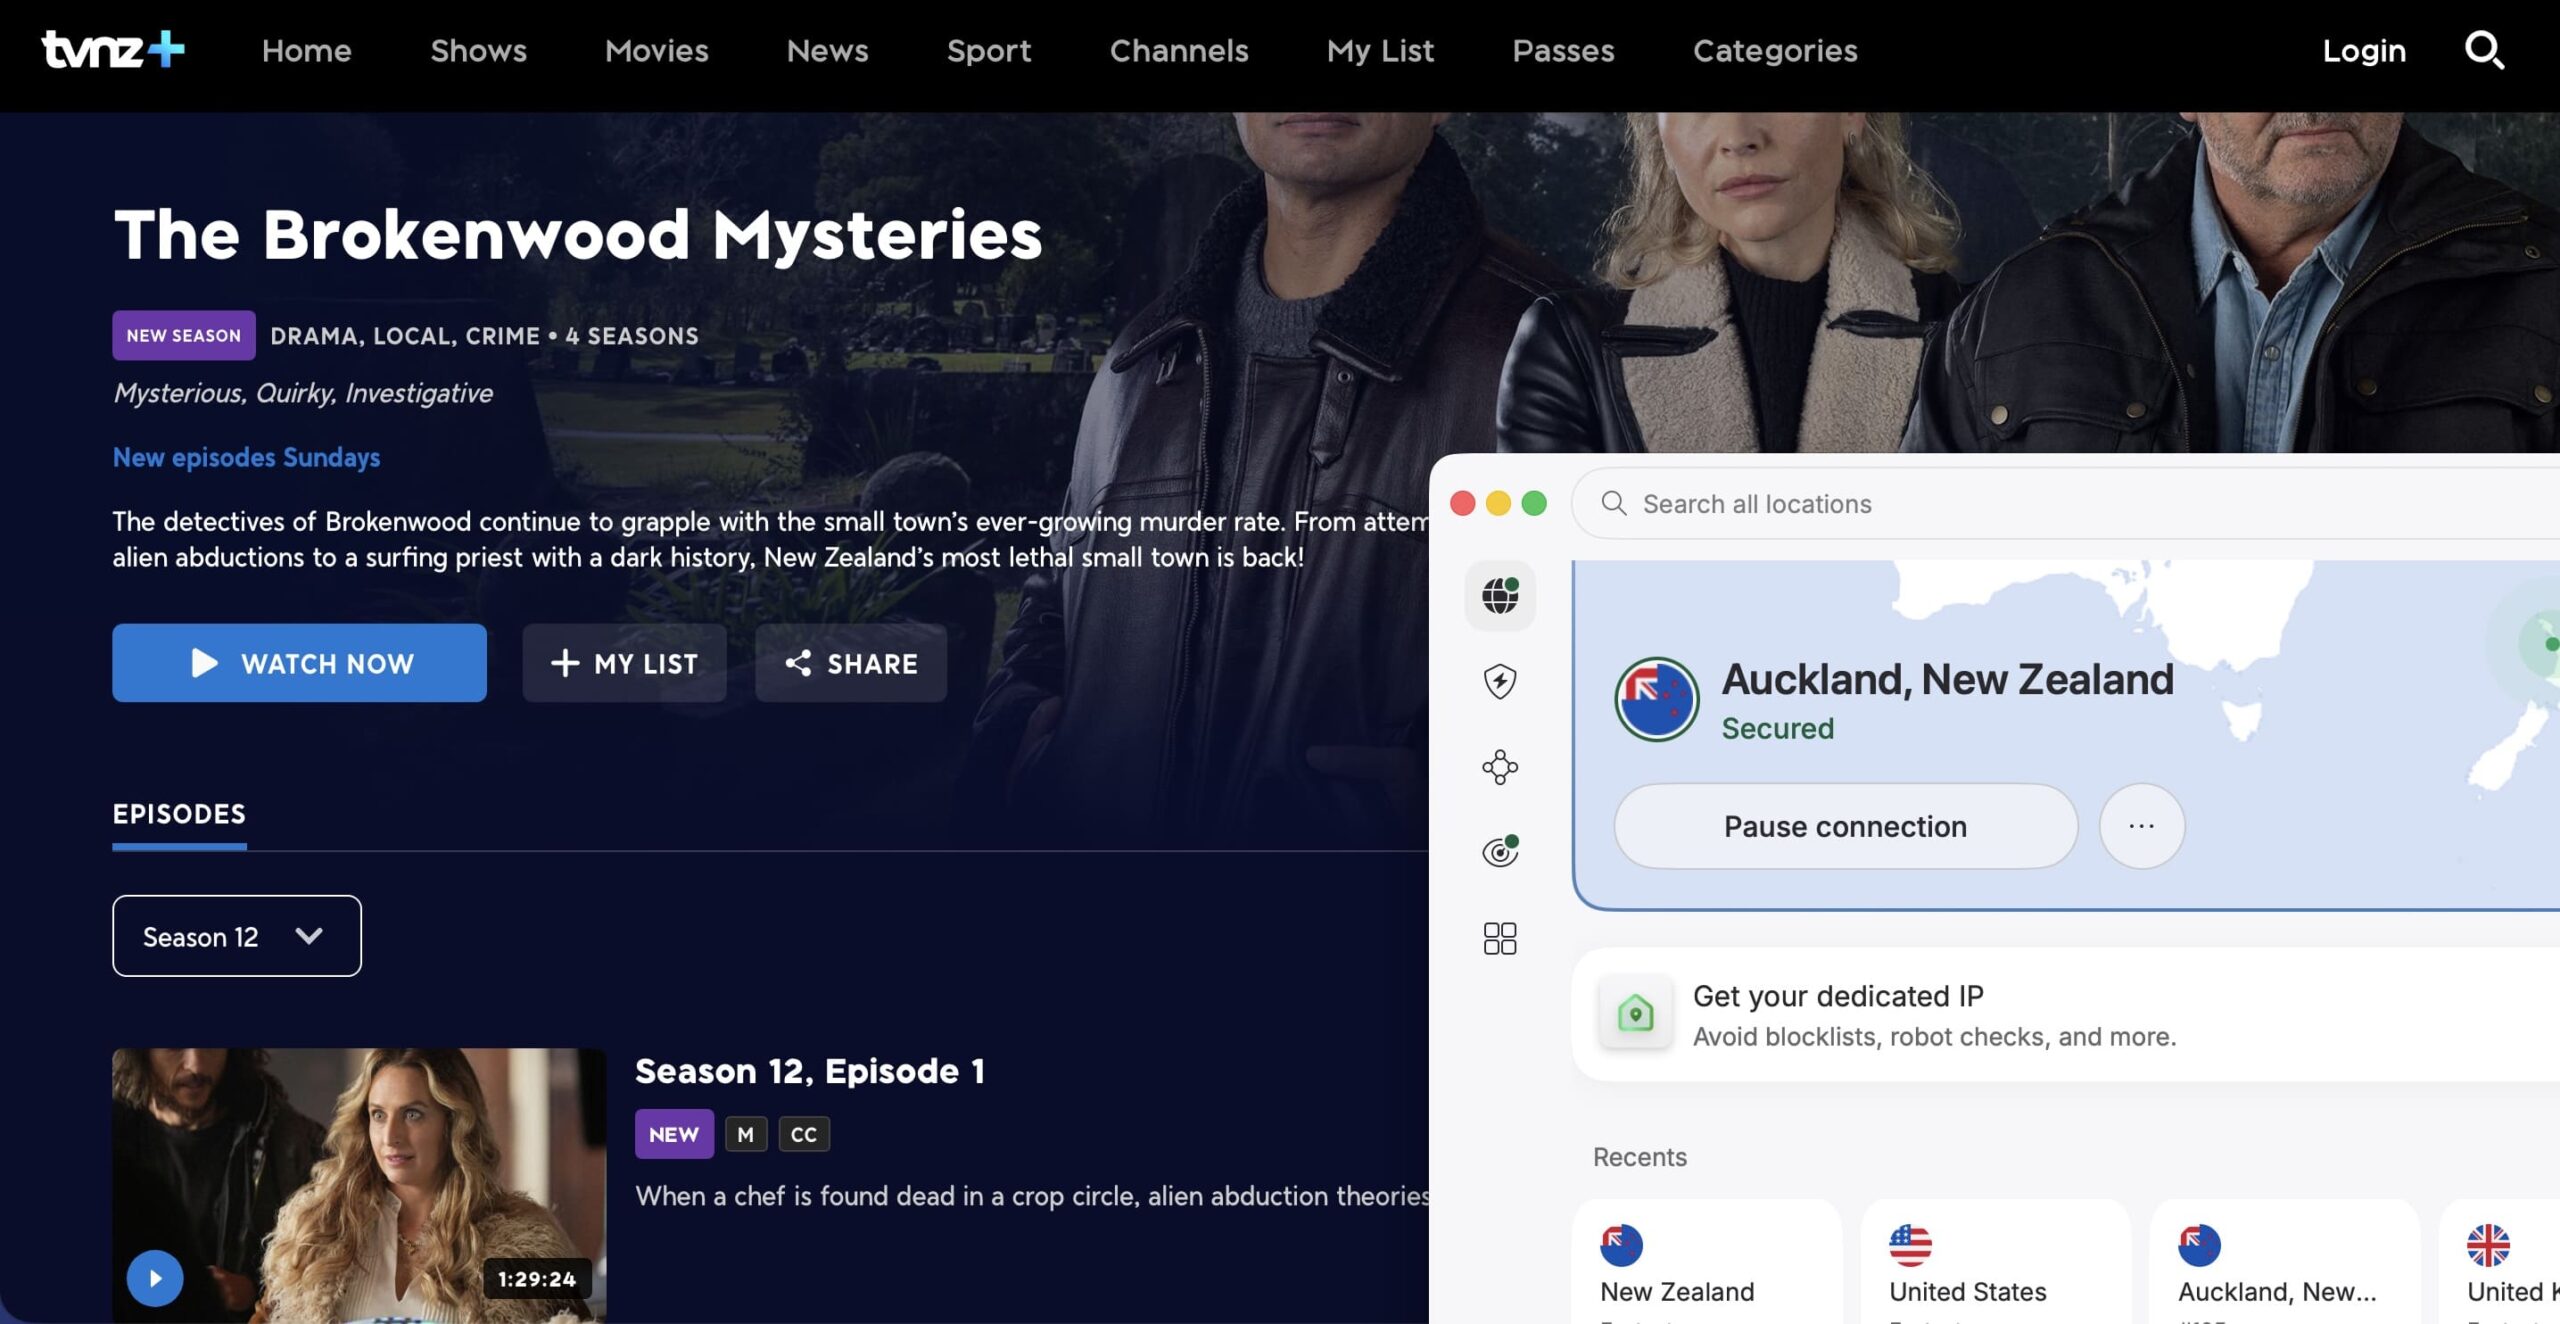Click the Secured status text

[1777, 728]
